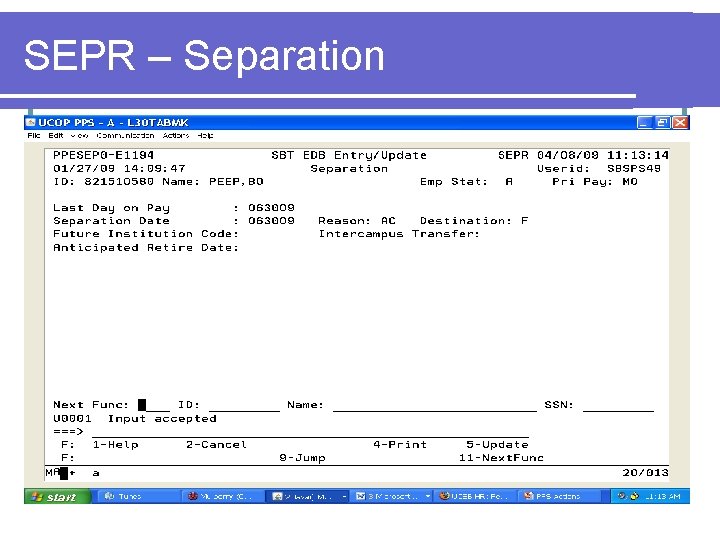This screenshot has height=540, width=720.
Task: Open the Communication menu
Action: (125, 135)
